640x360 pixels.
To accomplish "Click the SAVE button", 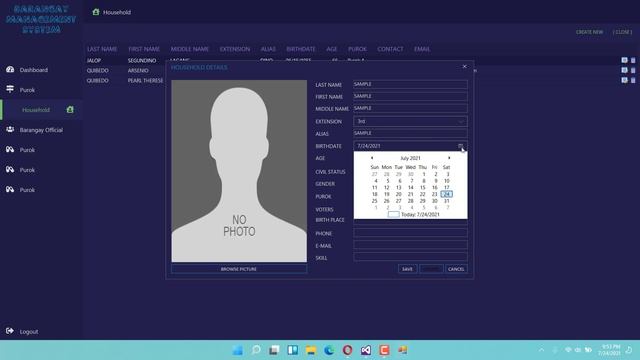I will [x=407, y=269].
